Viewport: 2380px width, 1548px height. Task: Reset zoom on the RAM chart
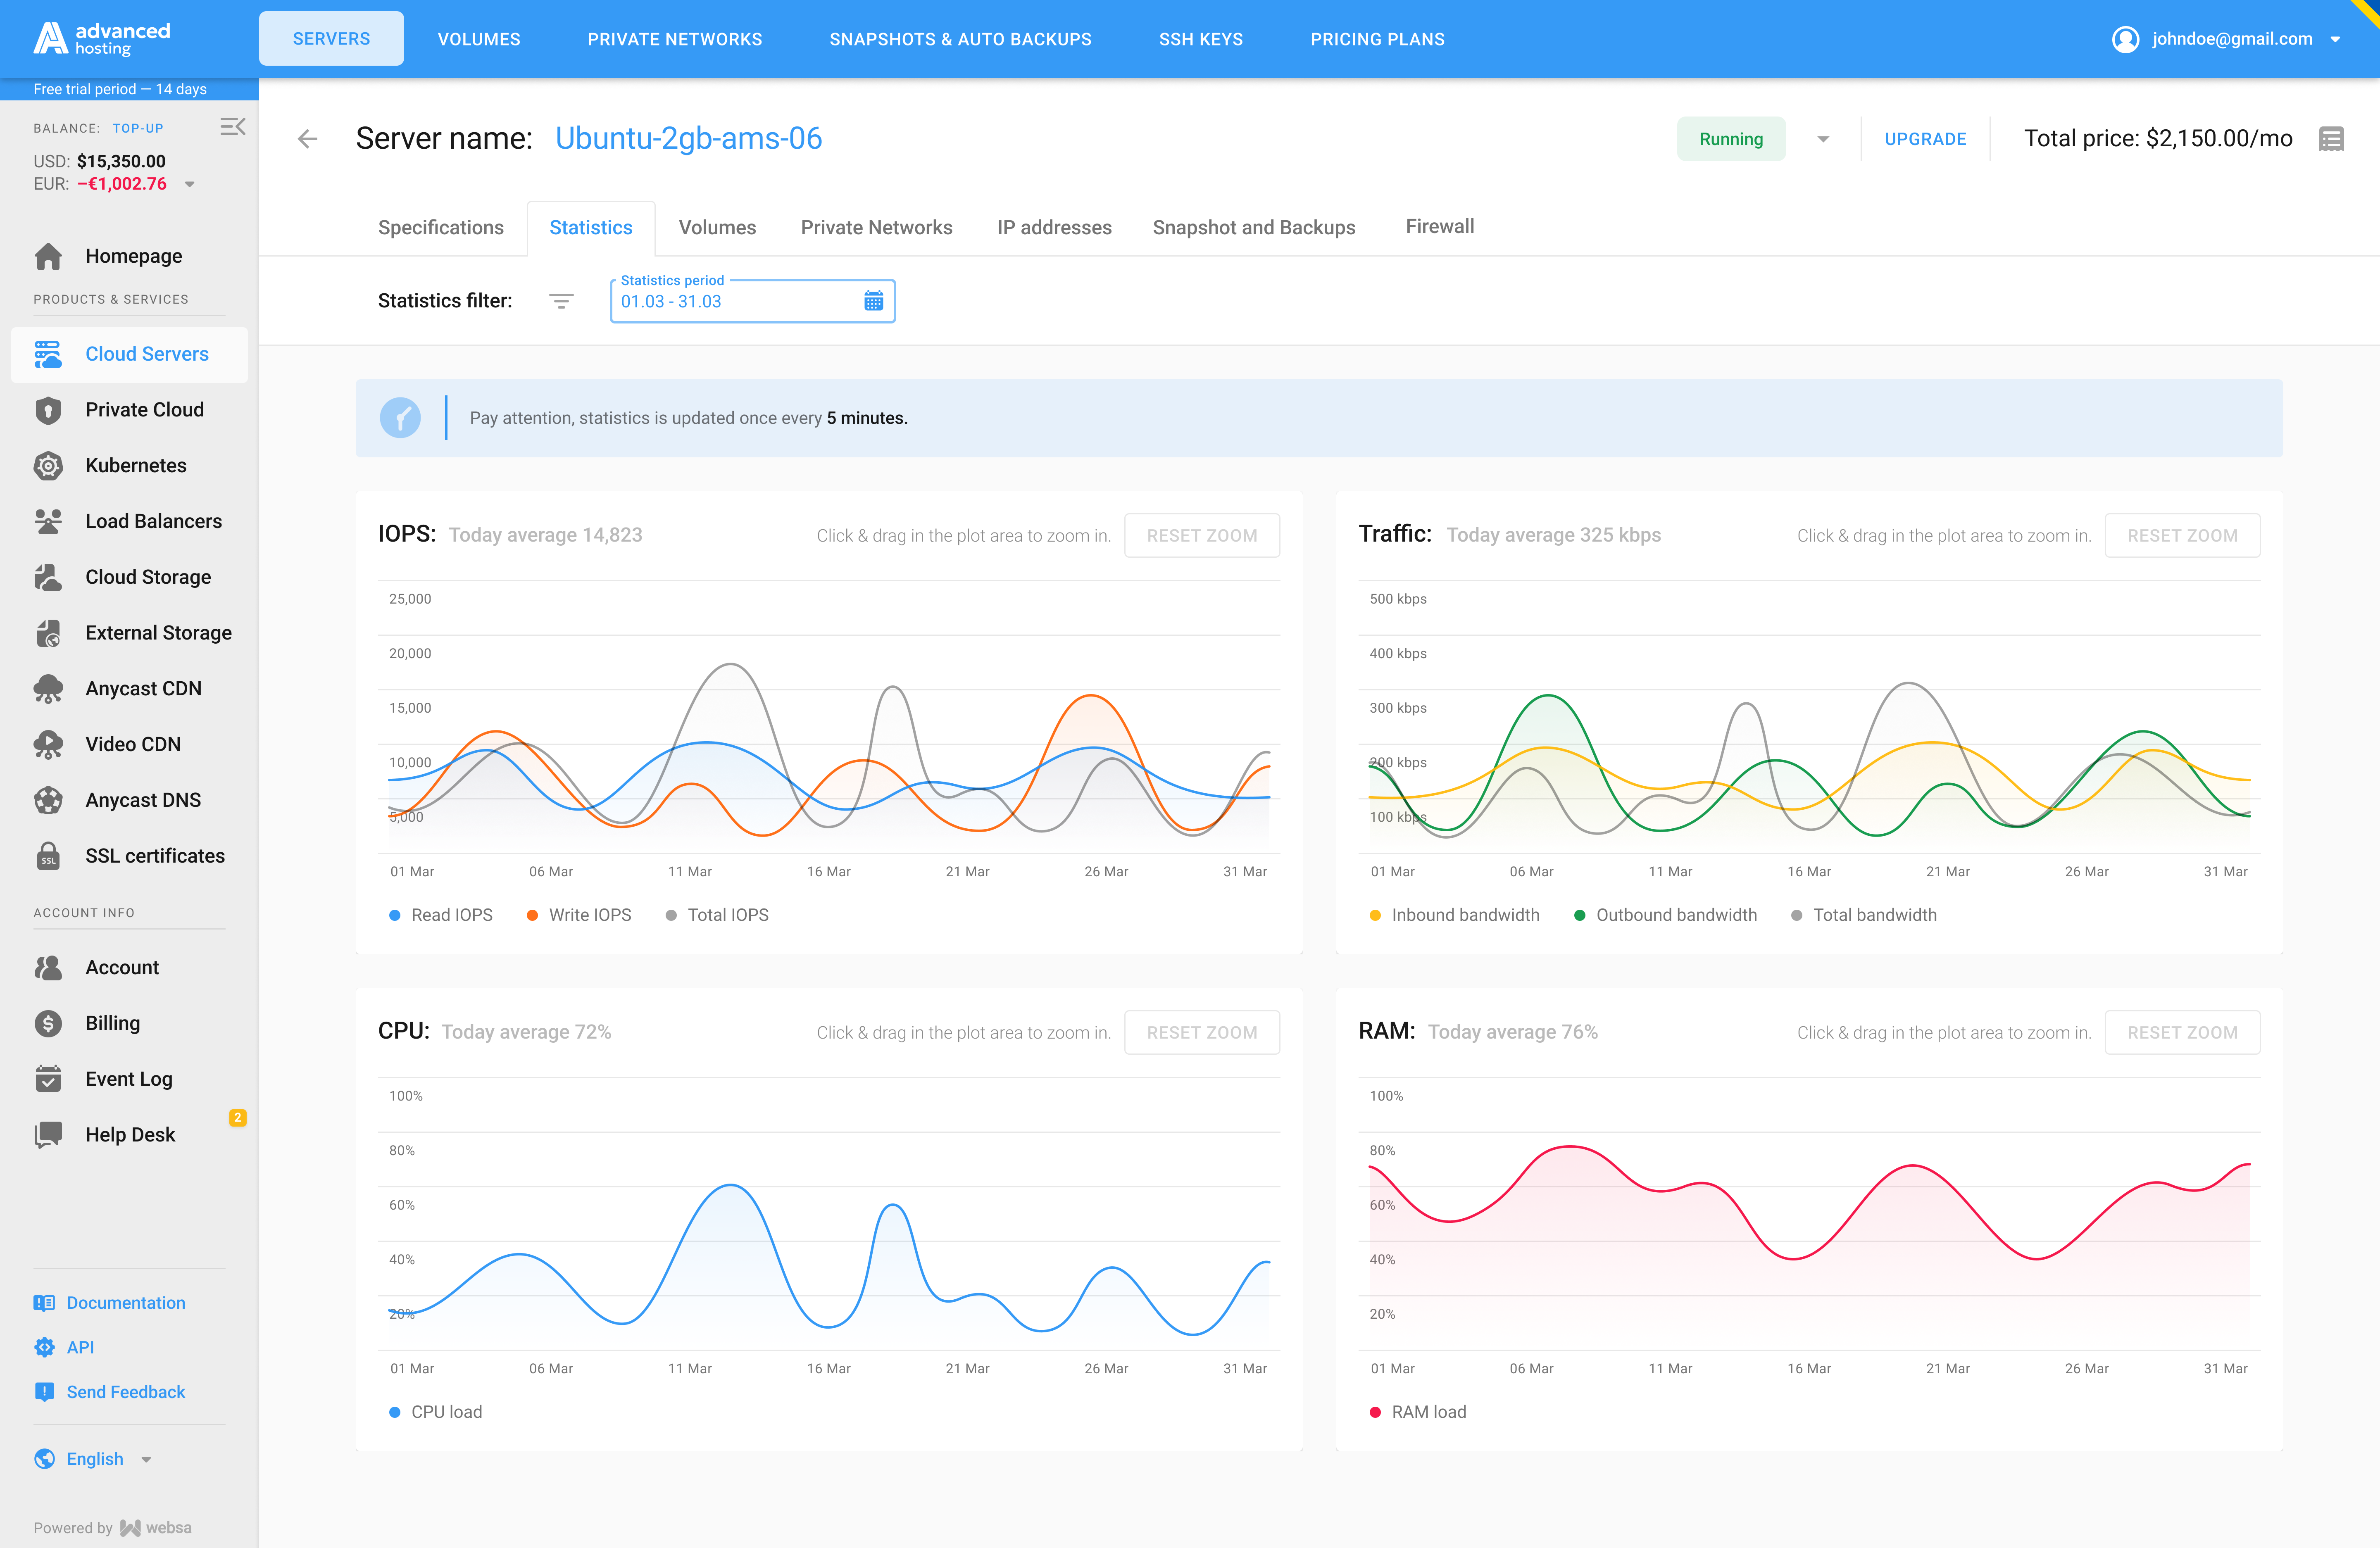pyautogui.click(x=2182, y=1033)
